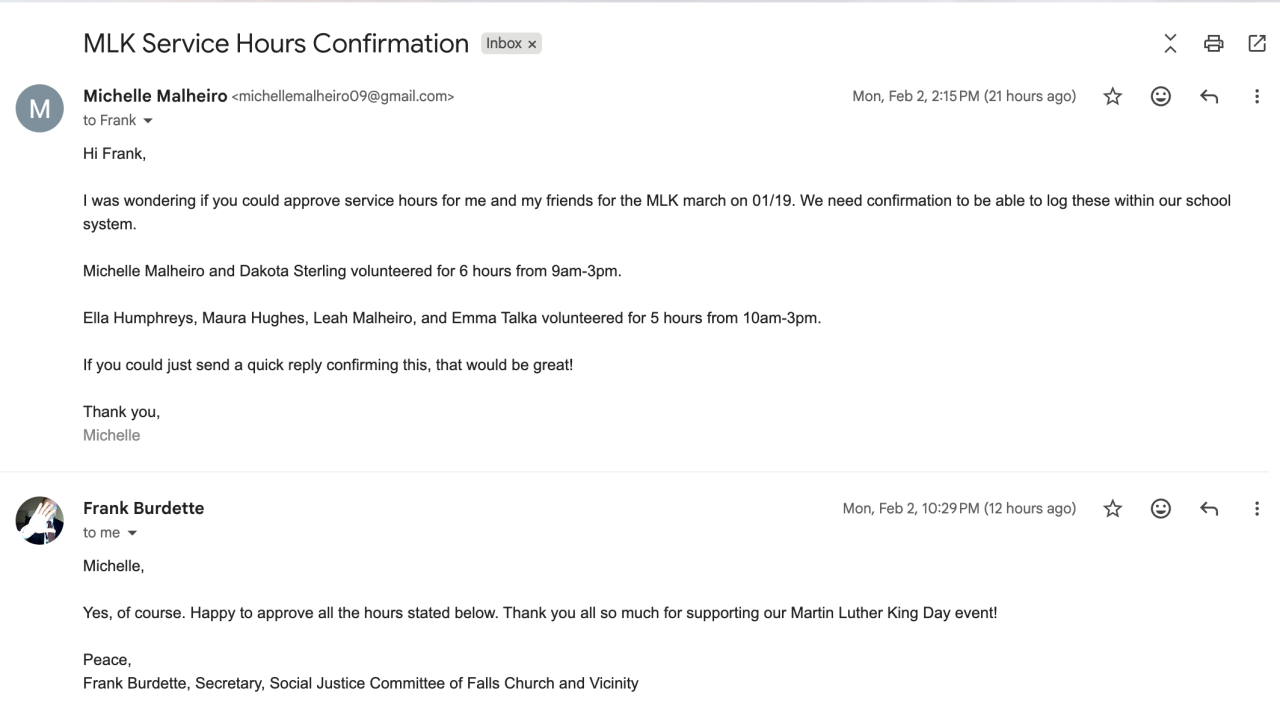The width and height of the screenshot is (1280, 715).
Task: Remove the Inbox label from conversation
Action: pyautogui.click(x=533, y=44)
